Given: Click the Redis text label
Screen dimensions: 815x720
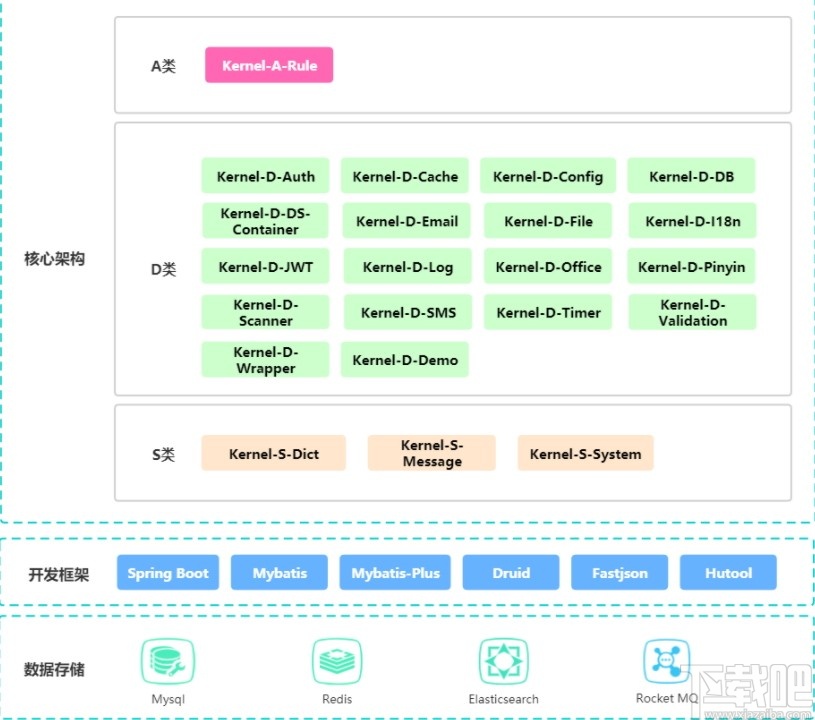Looking at the screenshot, I should click(337, 699).
